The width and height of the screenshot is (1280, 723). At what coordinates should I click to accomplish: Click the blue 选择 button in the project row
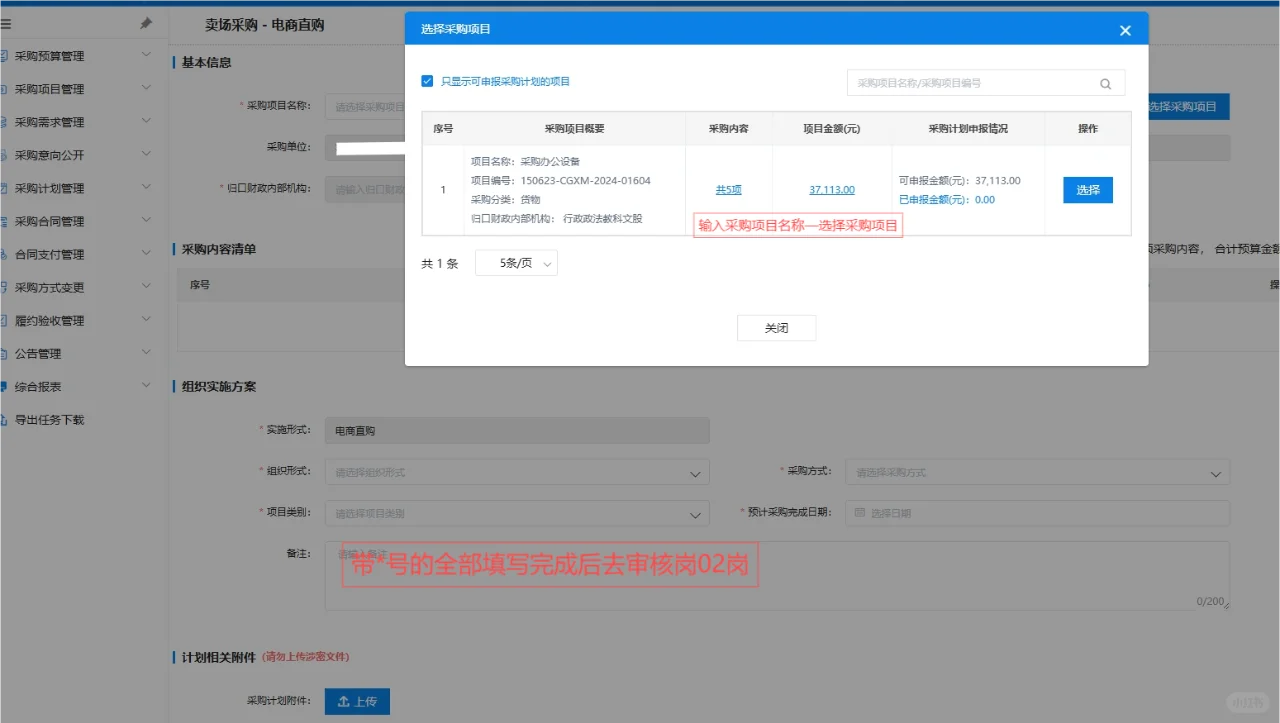tap(1087, 190)
